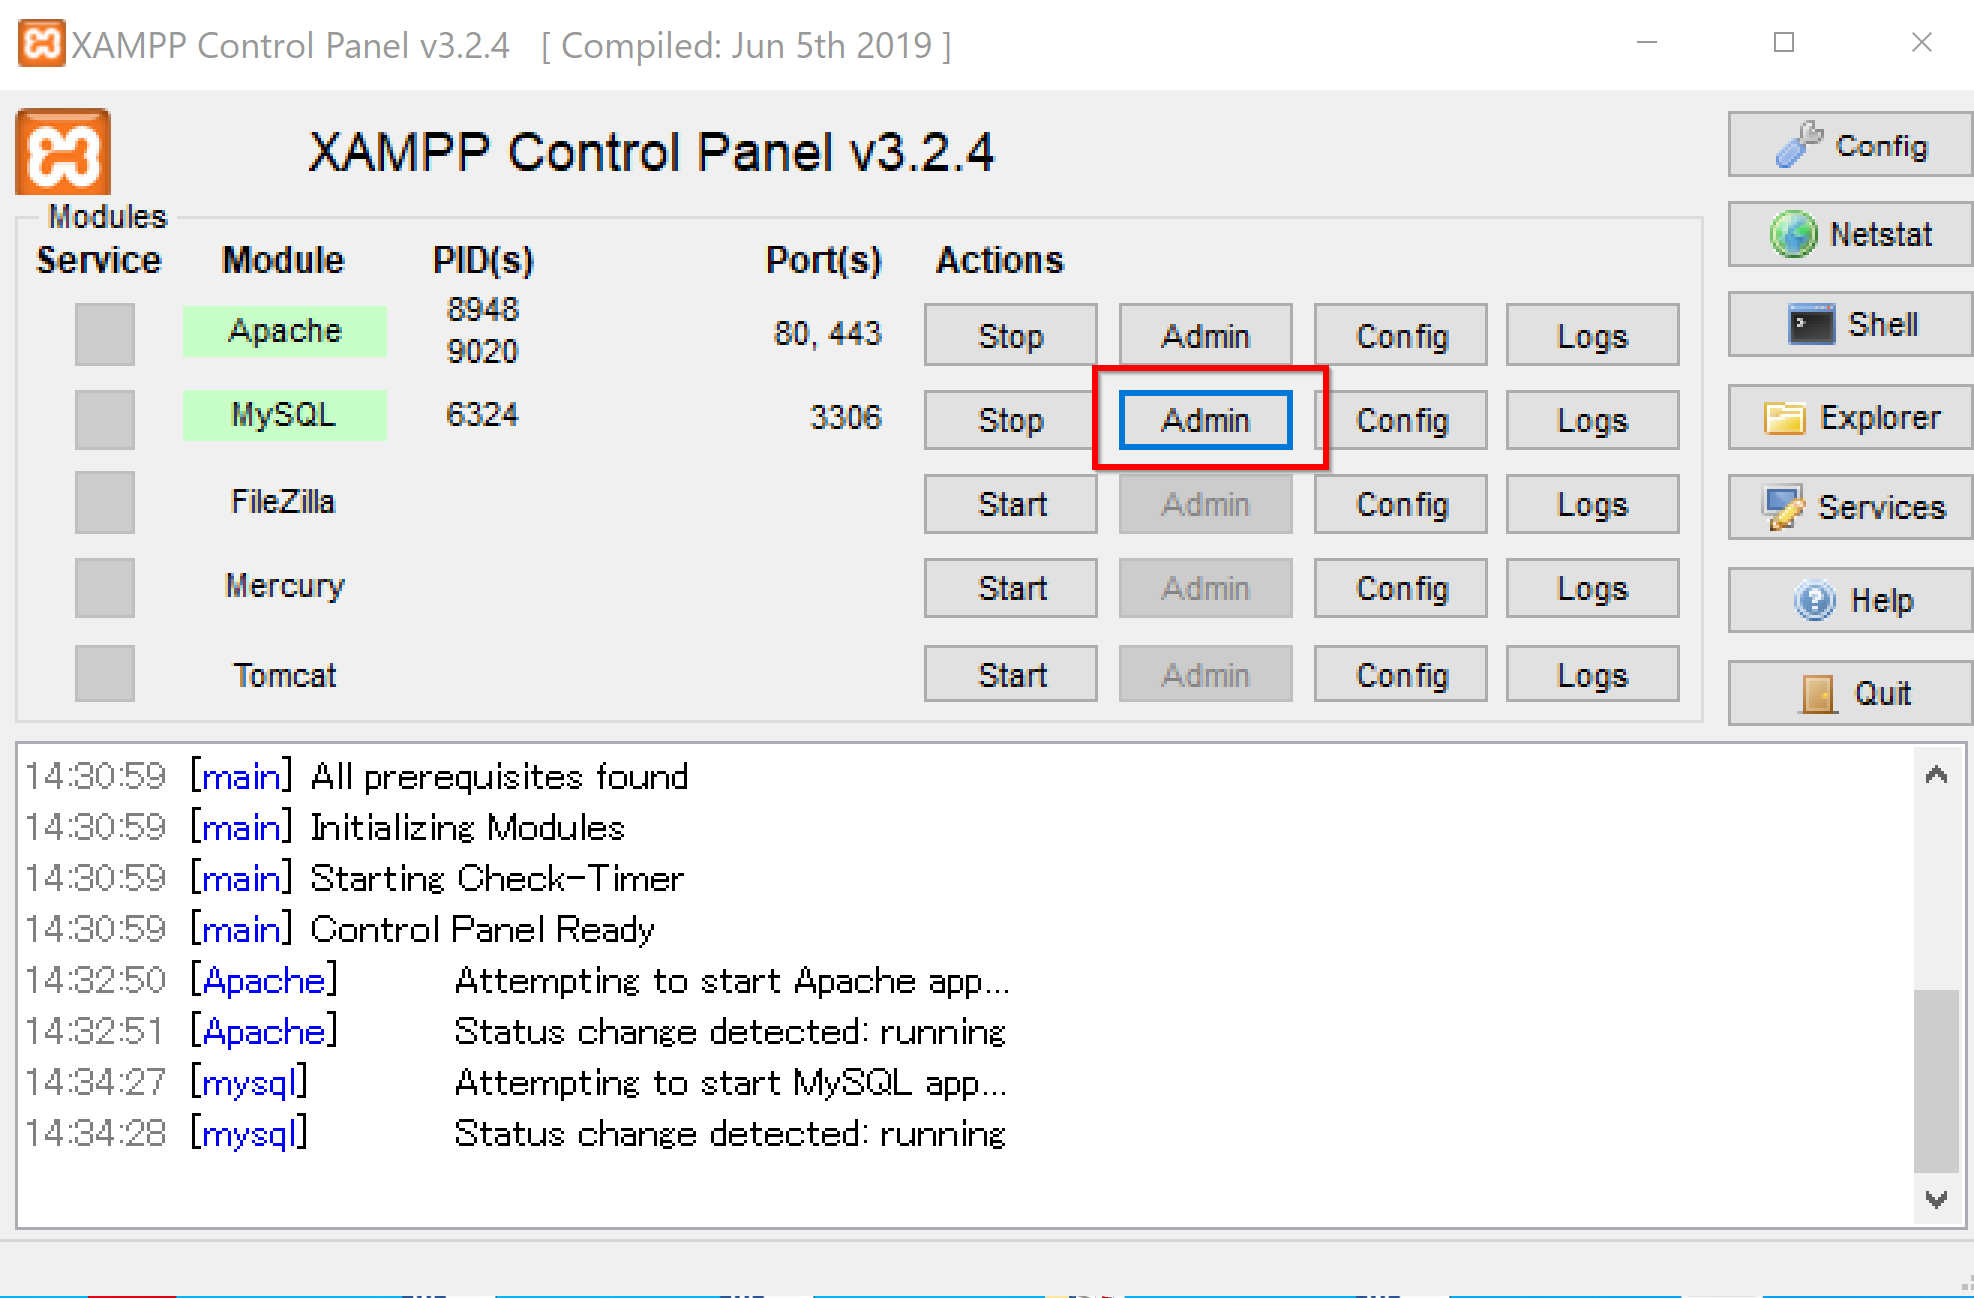The width and height of the screenshot is (1974, 1298).
Task: Click the log scrollbar down arrow
Action: click(1936, 1199)
